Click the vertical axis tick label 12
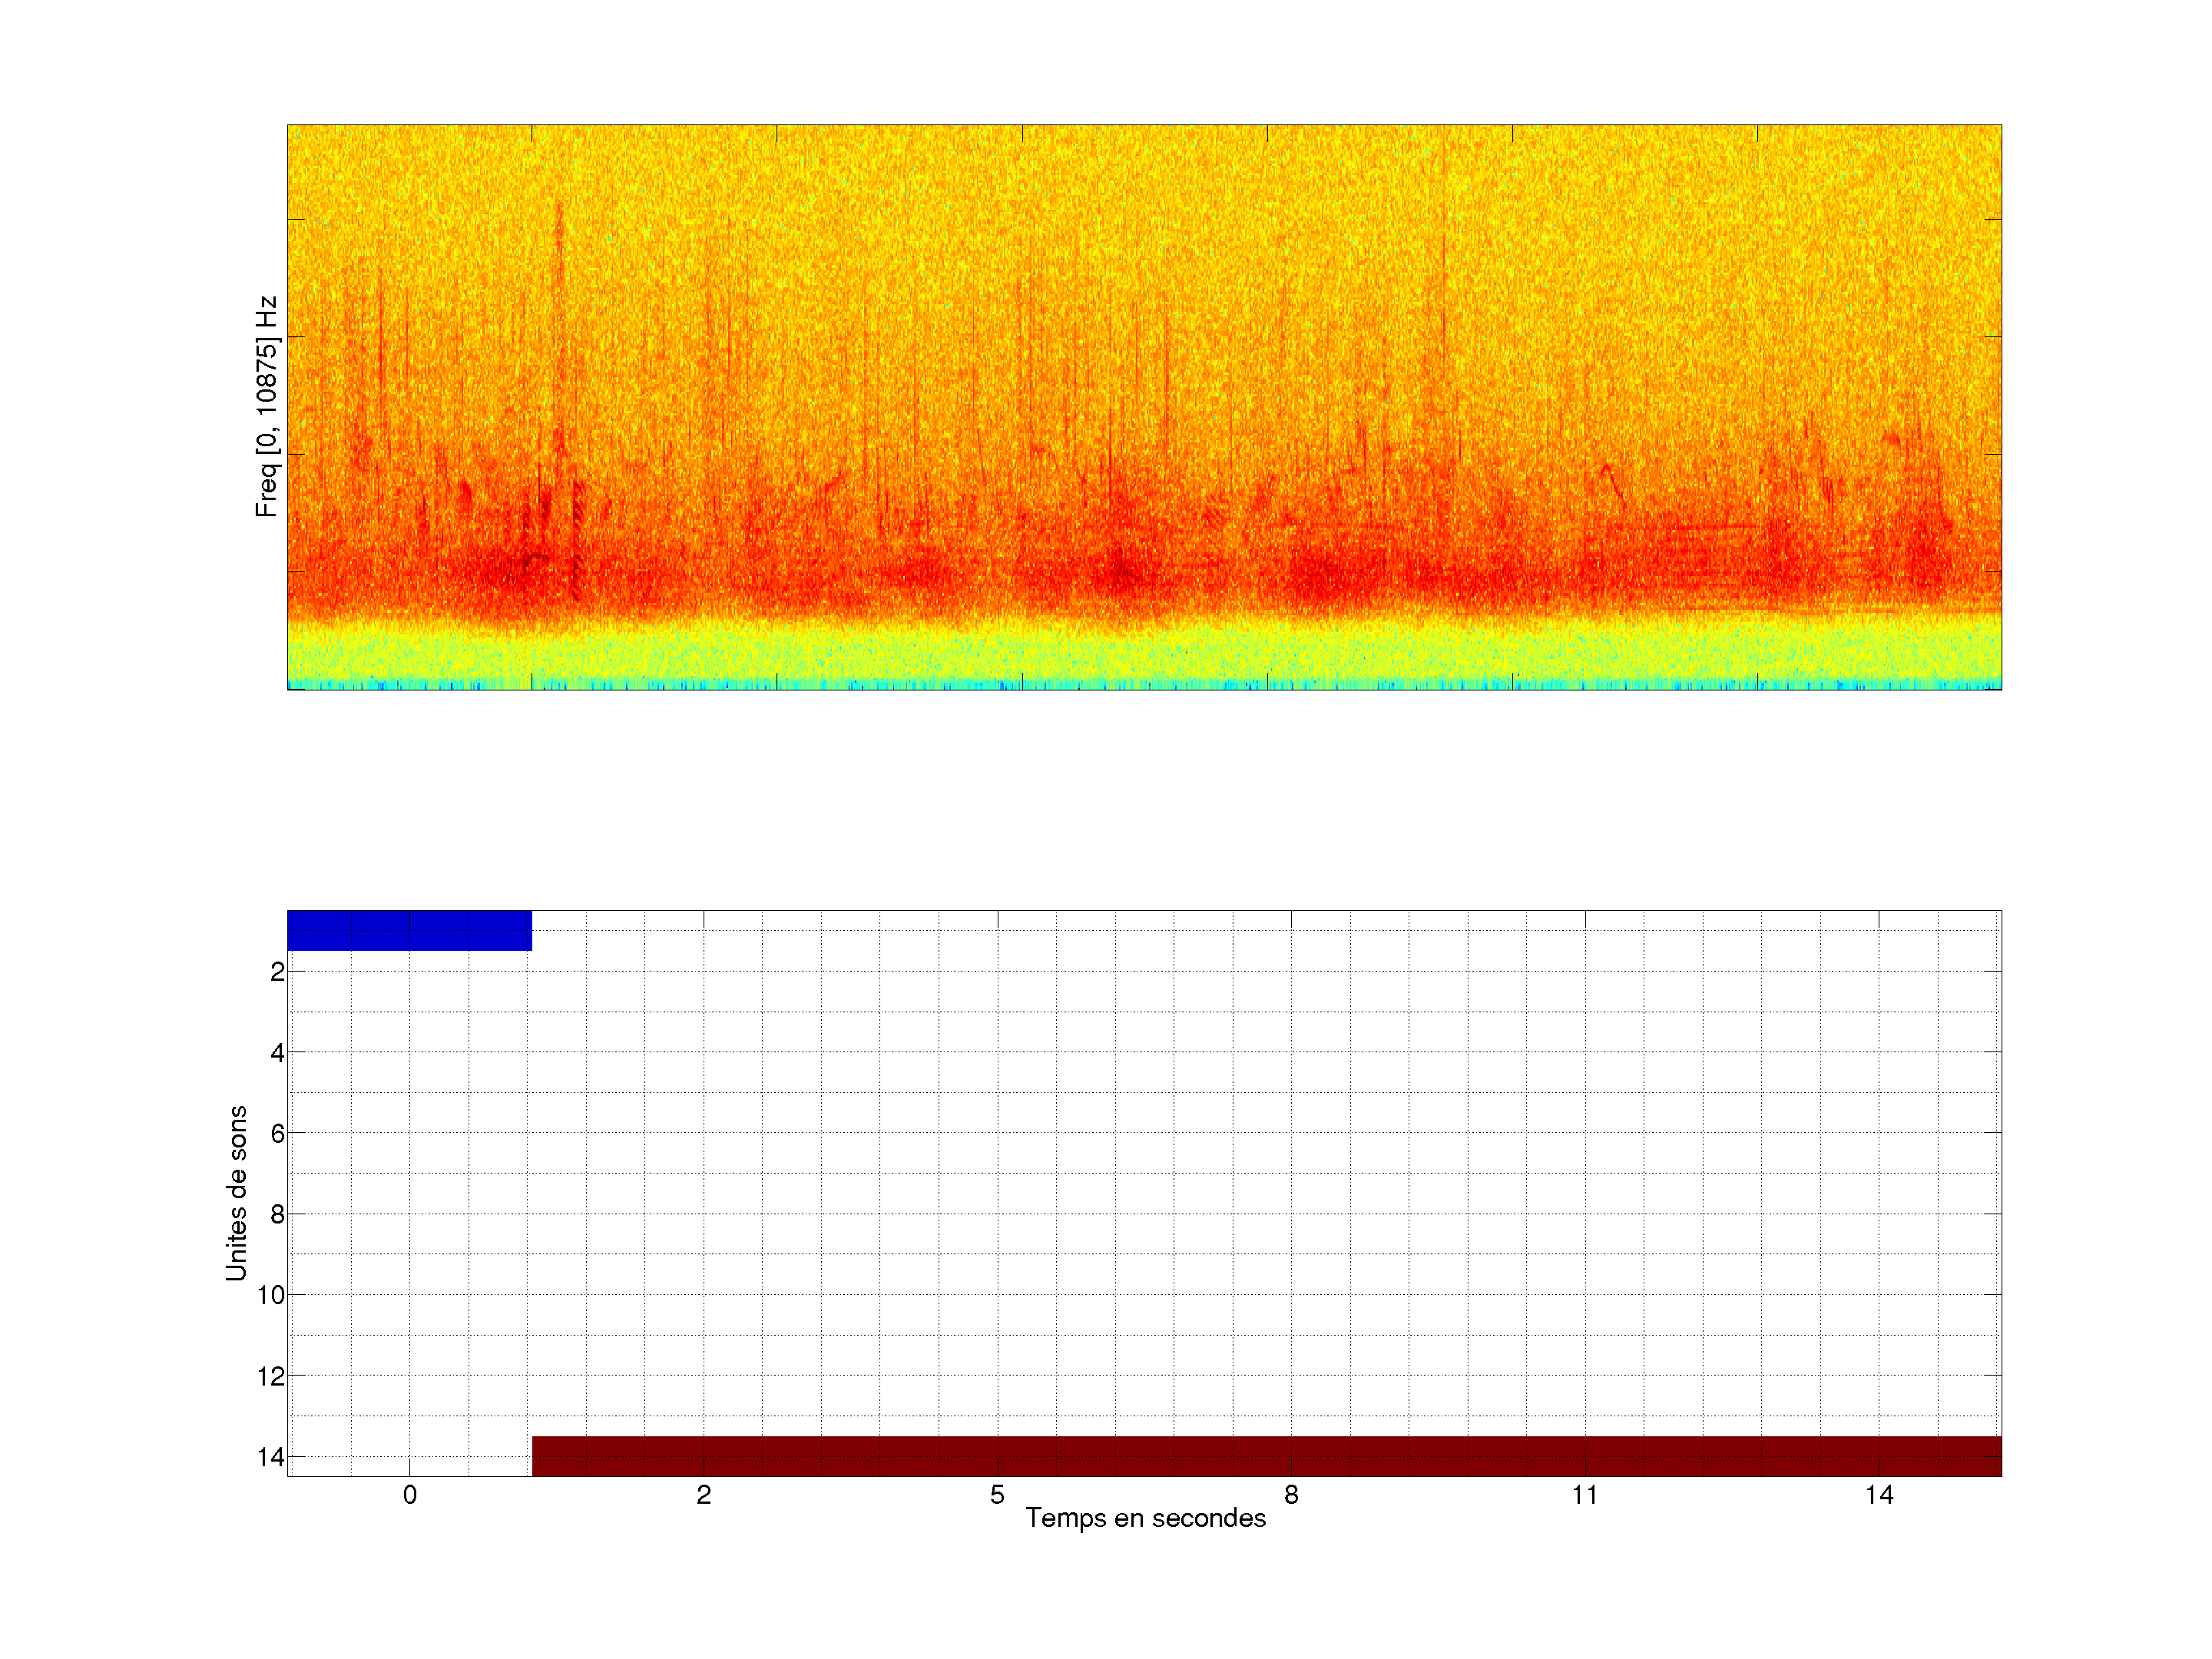2212x1659 pixels. point(271,1376)
